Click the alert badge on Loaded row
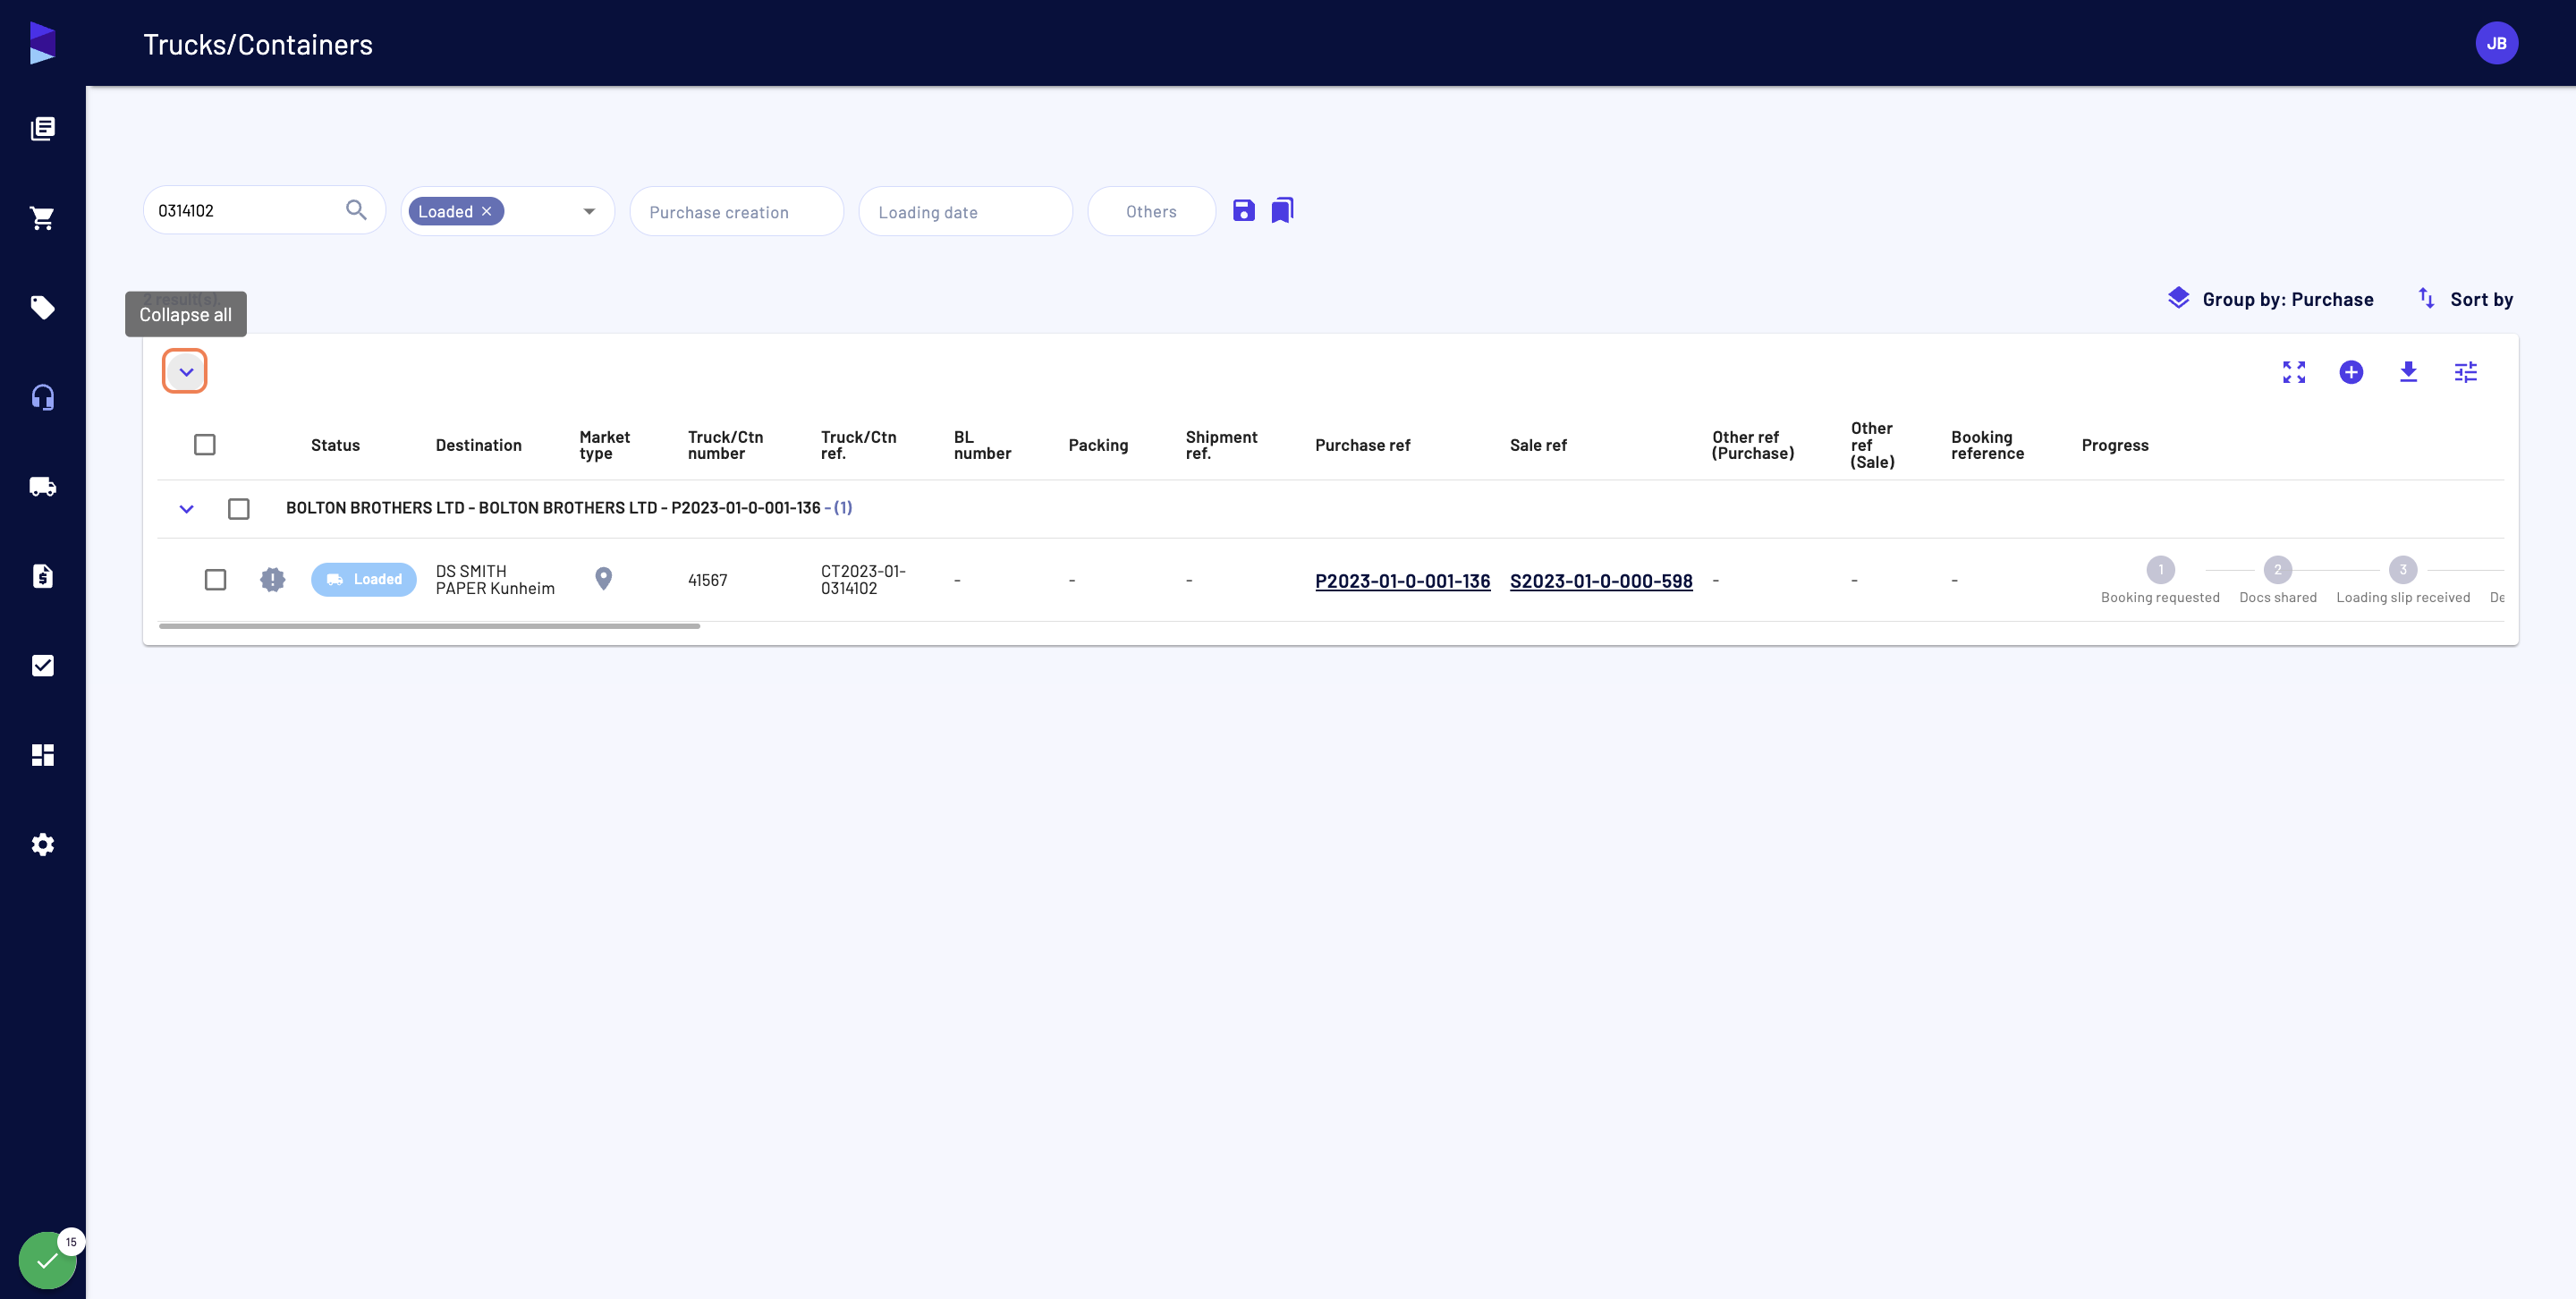Screen dimensions: 2576x1299 tap(272, 579)
